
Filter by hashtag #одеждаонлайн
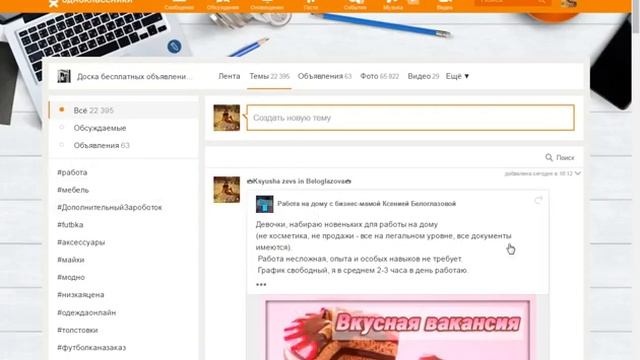click(x=87, y=313)
